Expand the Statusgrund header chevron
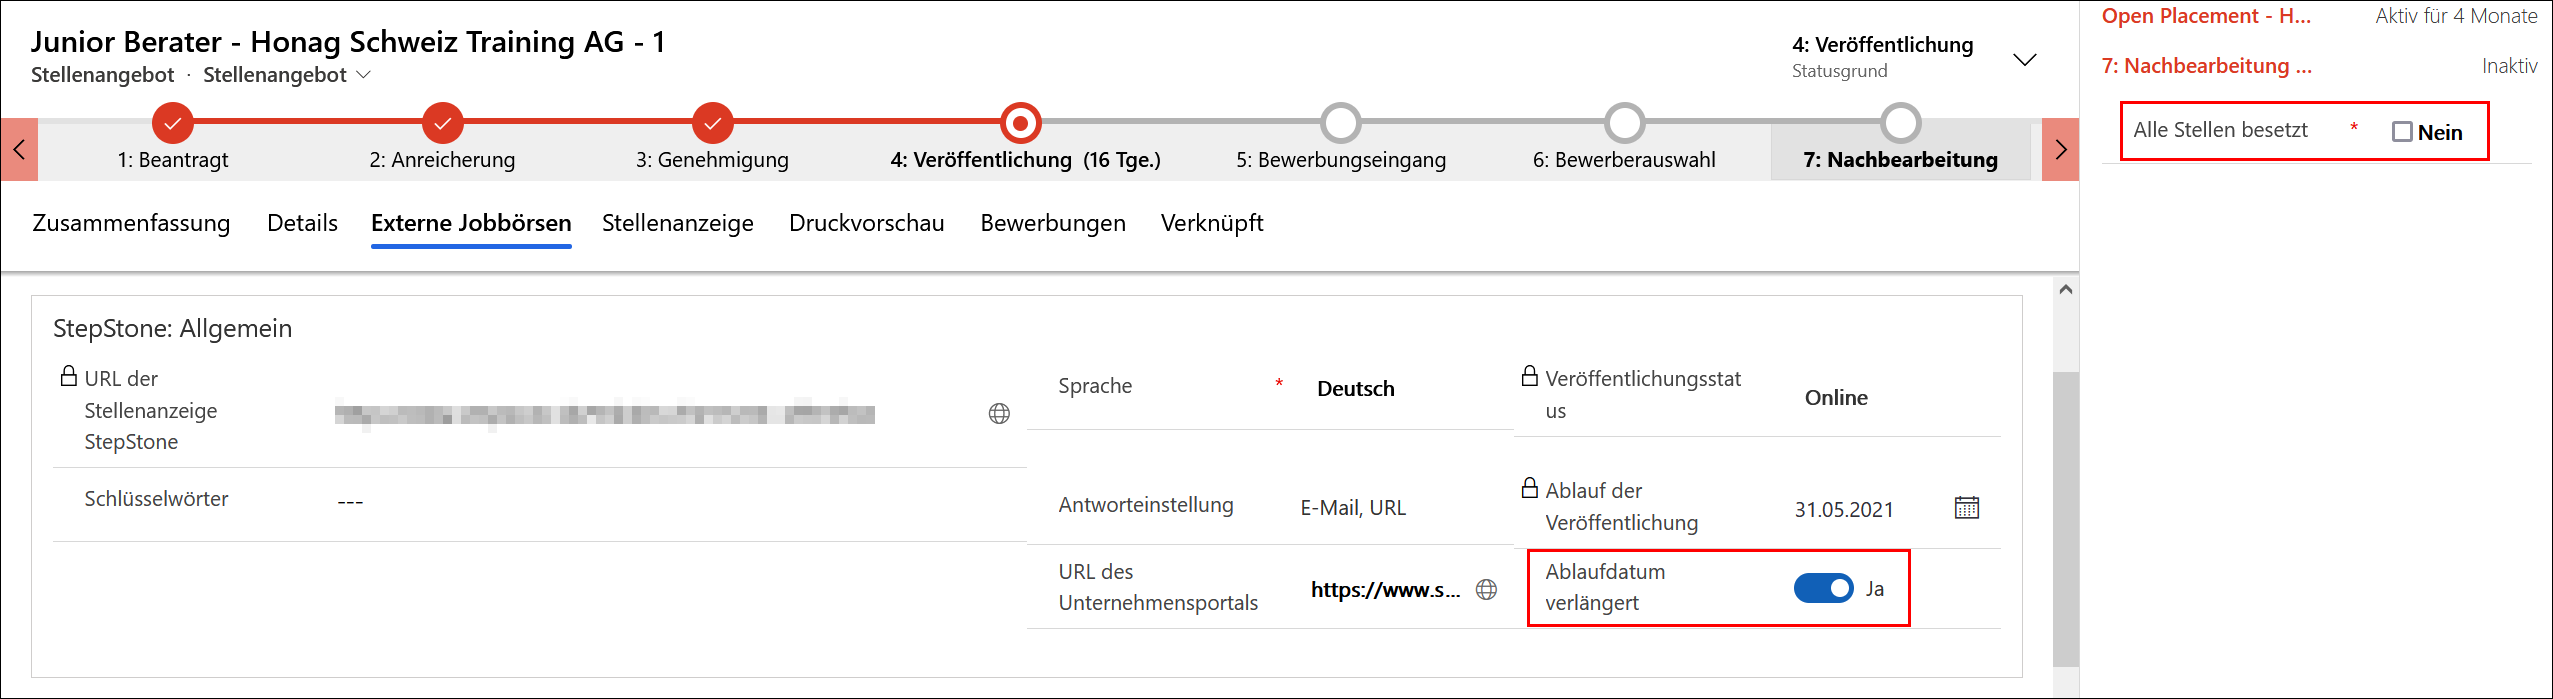Viewport: 2553px width, 699px height. [x=2024, y=60]
